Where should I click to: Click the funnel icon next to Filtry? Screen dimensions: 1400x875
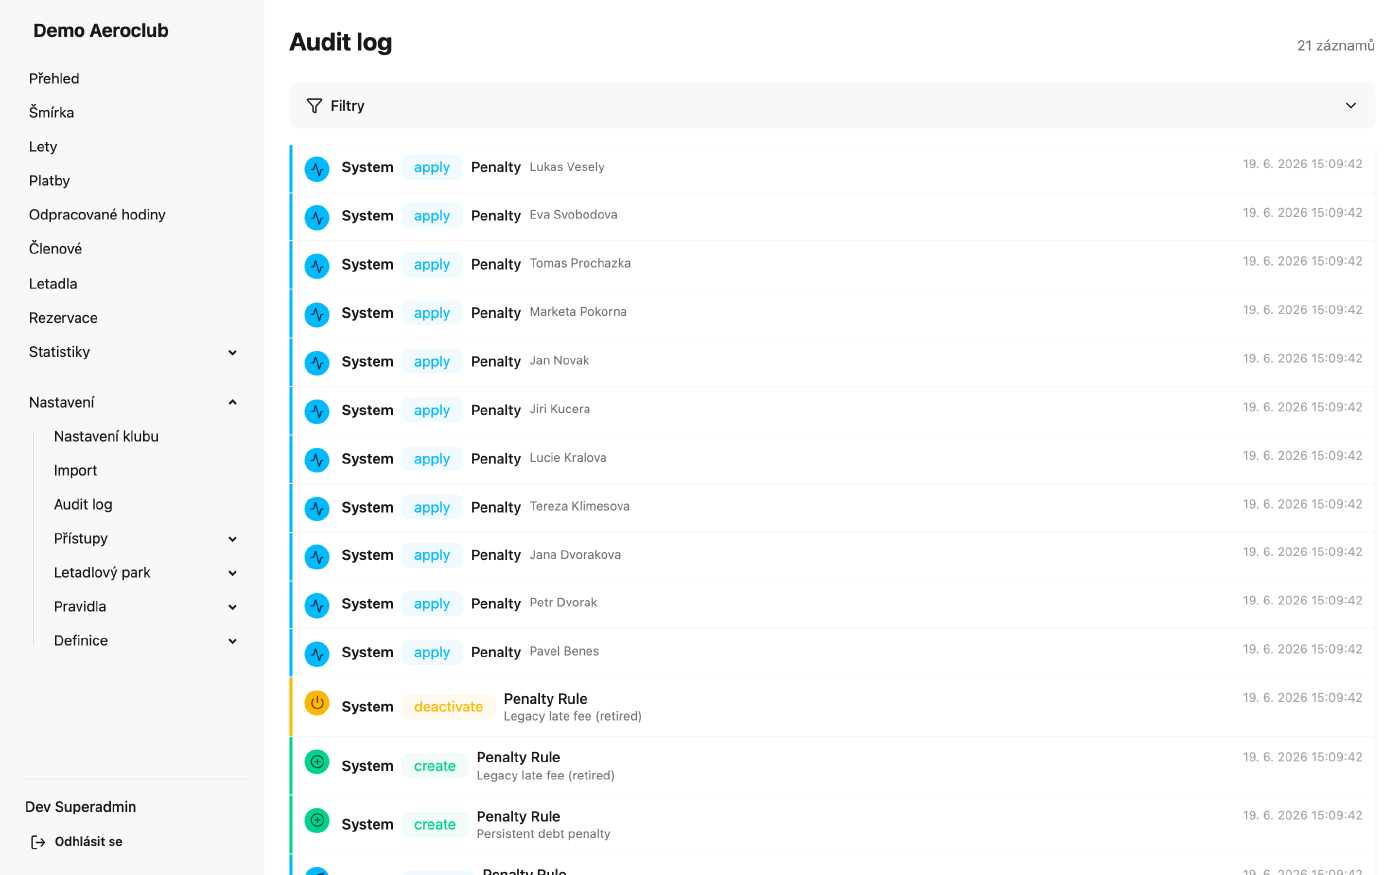tap(314, 106)
